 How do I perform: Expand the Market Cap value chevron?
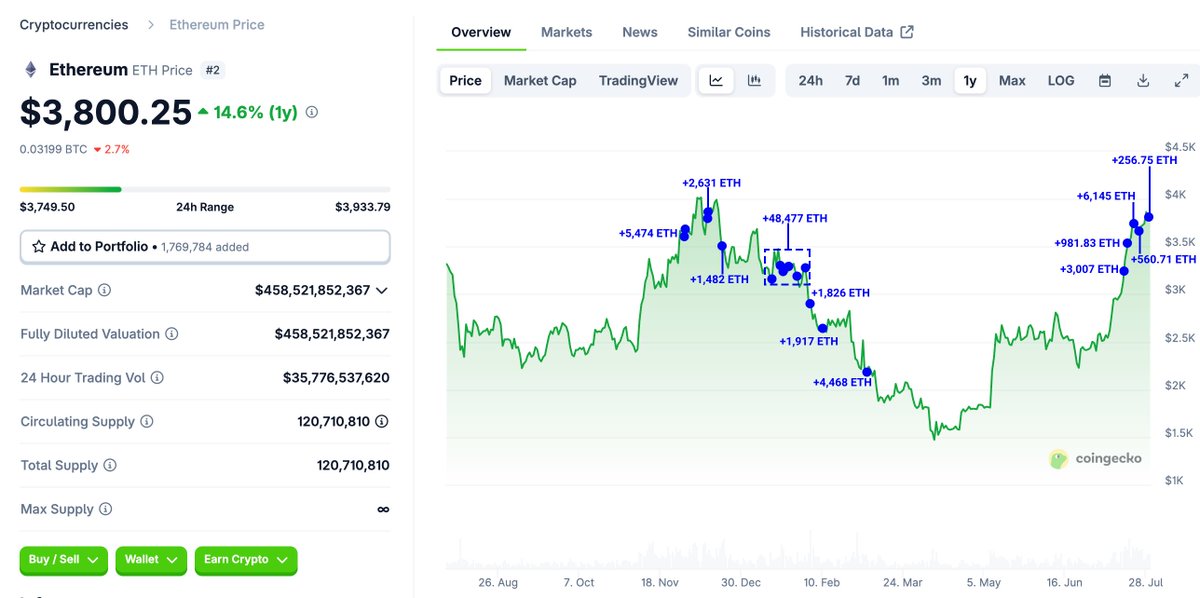tap(381, 290)
